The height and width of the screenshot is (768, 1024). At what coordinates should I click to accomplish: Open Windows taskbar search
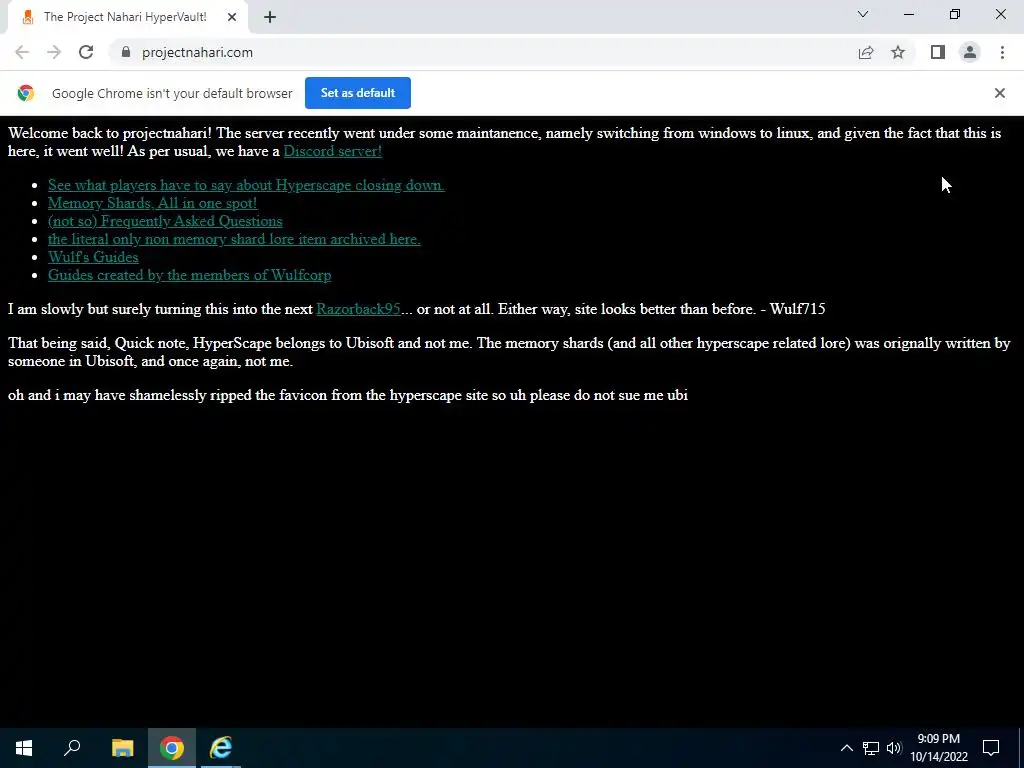pos(72,748)
